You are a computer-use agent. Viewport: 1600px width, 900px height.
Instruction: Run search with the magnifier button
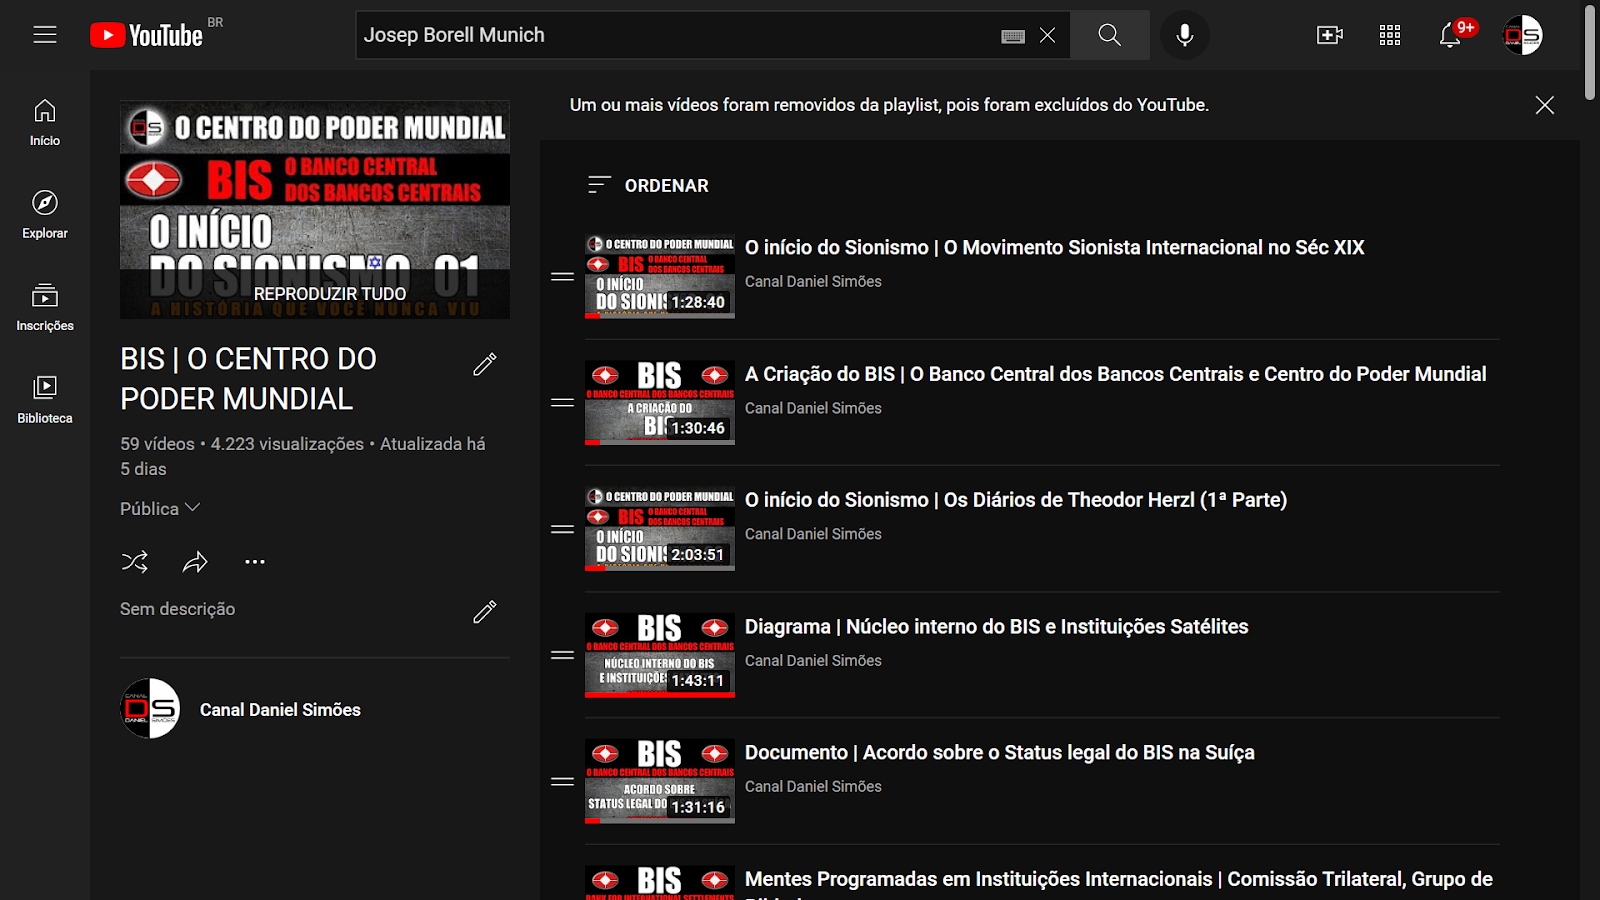(1109, 35)
